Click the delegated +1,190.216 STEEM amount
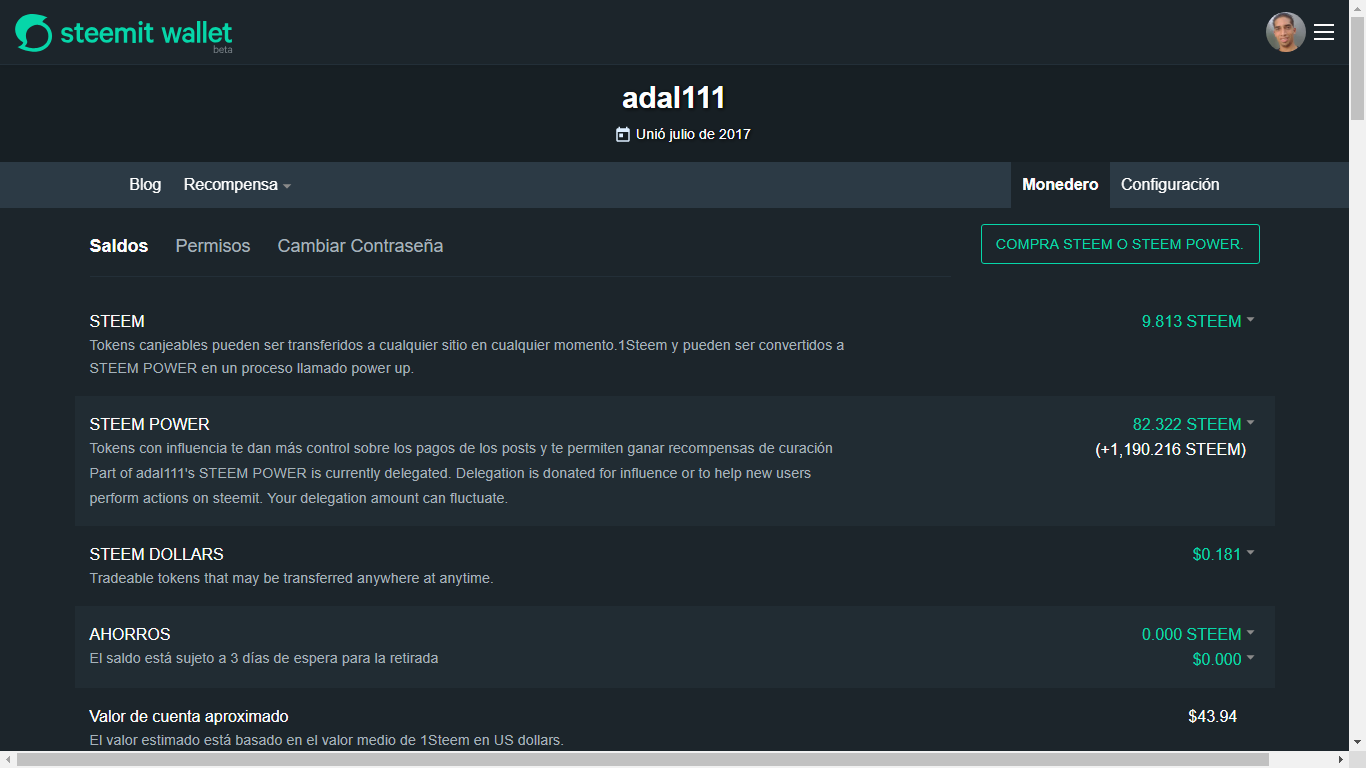The width and height of the screenshot is (1366, 768). coord(1171,450)
